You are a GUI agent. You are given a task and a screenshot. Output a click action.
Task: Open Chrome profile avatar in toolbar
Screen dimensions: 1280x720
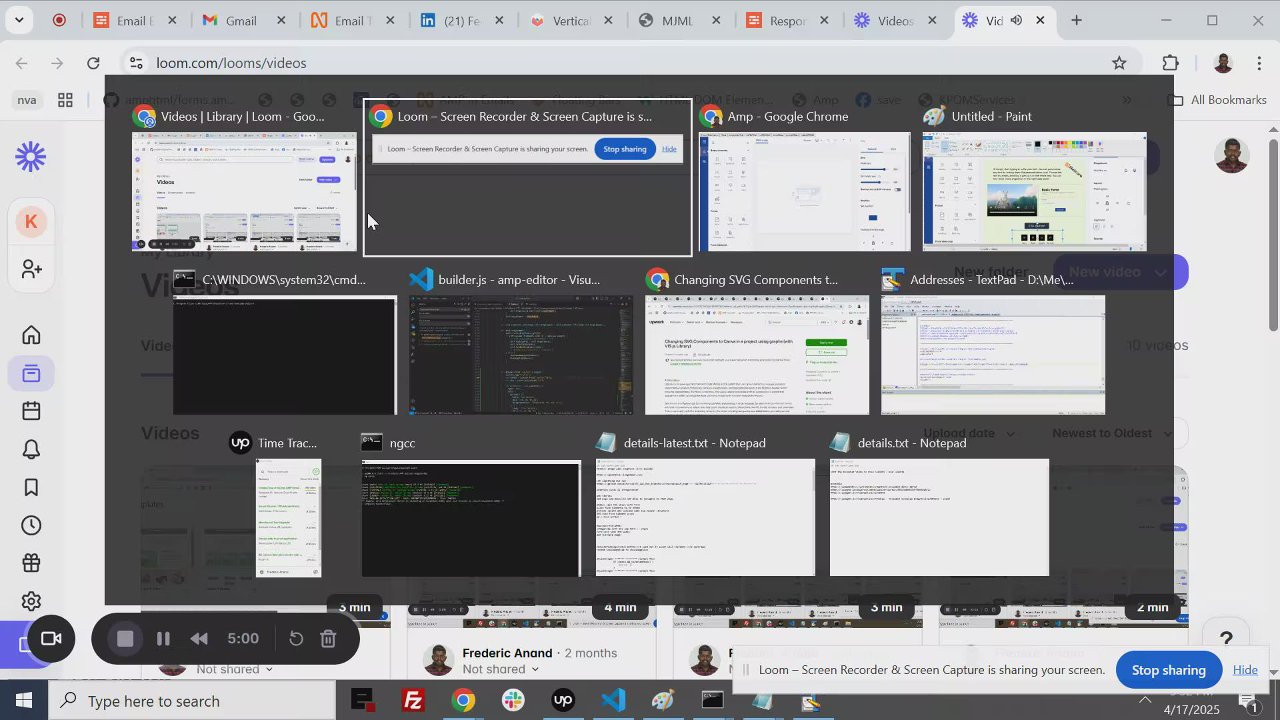tap(1223, 63)
